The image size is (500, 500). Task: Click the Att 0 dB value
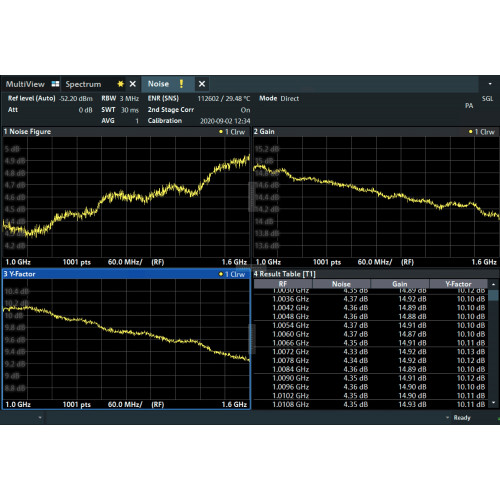click(86, 110)
